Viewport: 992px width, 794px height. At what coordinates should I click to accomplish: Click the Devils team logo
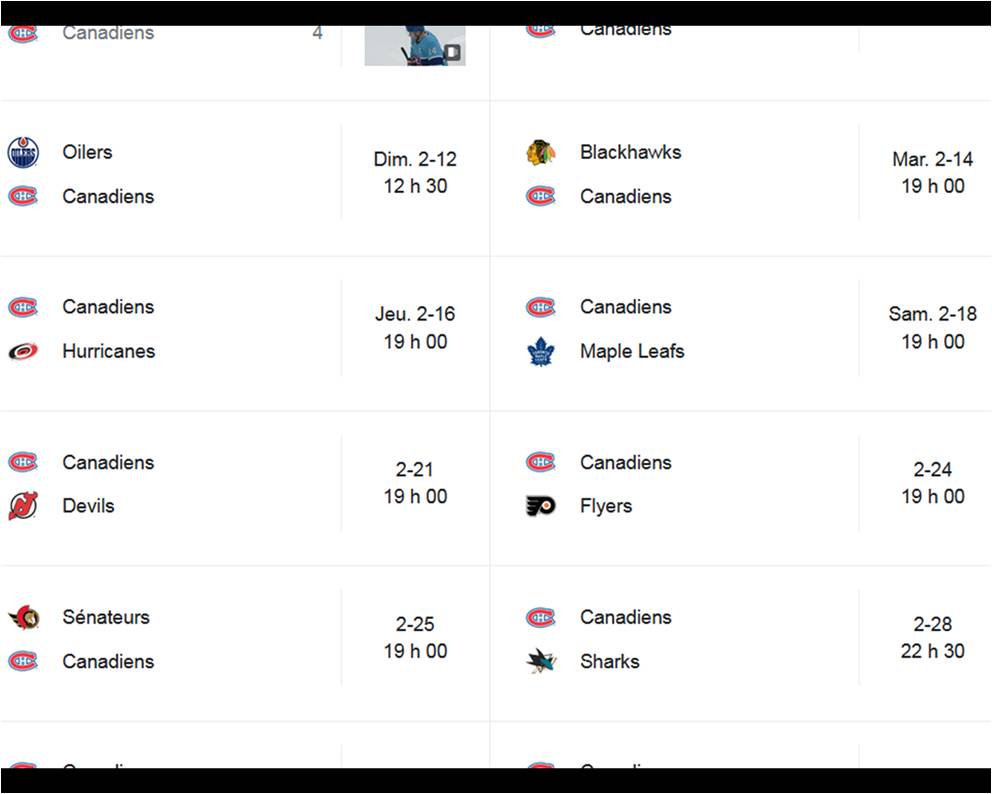pyautogui.click(x=23, y=506)
